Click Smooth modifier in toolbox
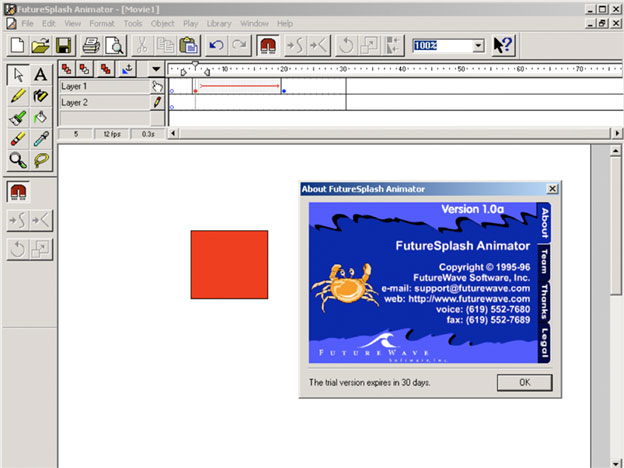This screenshot has height=468, width=624. coord(18,220)
